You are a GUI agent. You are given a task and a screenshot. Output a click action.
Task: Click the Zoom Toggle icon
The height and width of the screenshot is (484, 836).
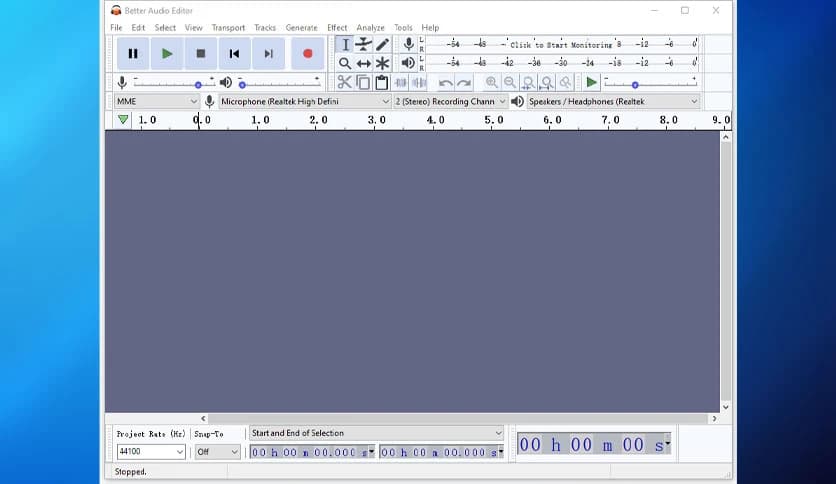565,83
